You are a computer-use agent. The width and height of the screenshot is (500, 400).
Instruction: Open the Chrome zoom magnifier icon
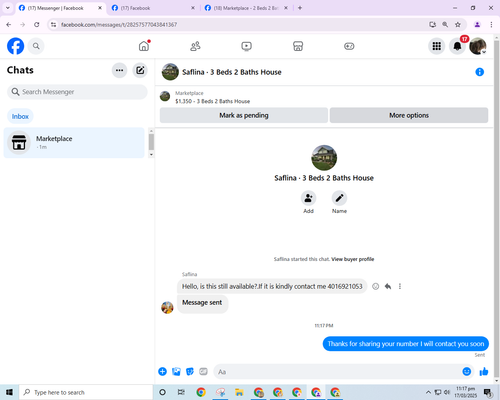tap(445, 25)
